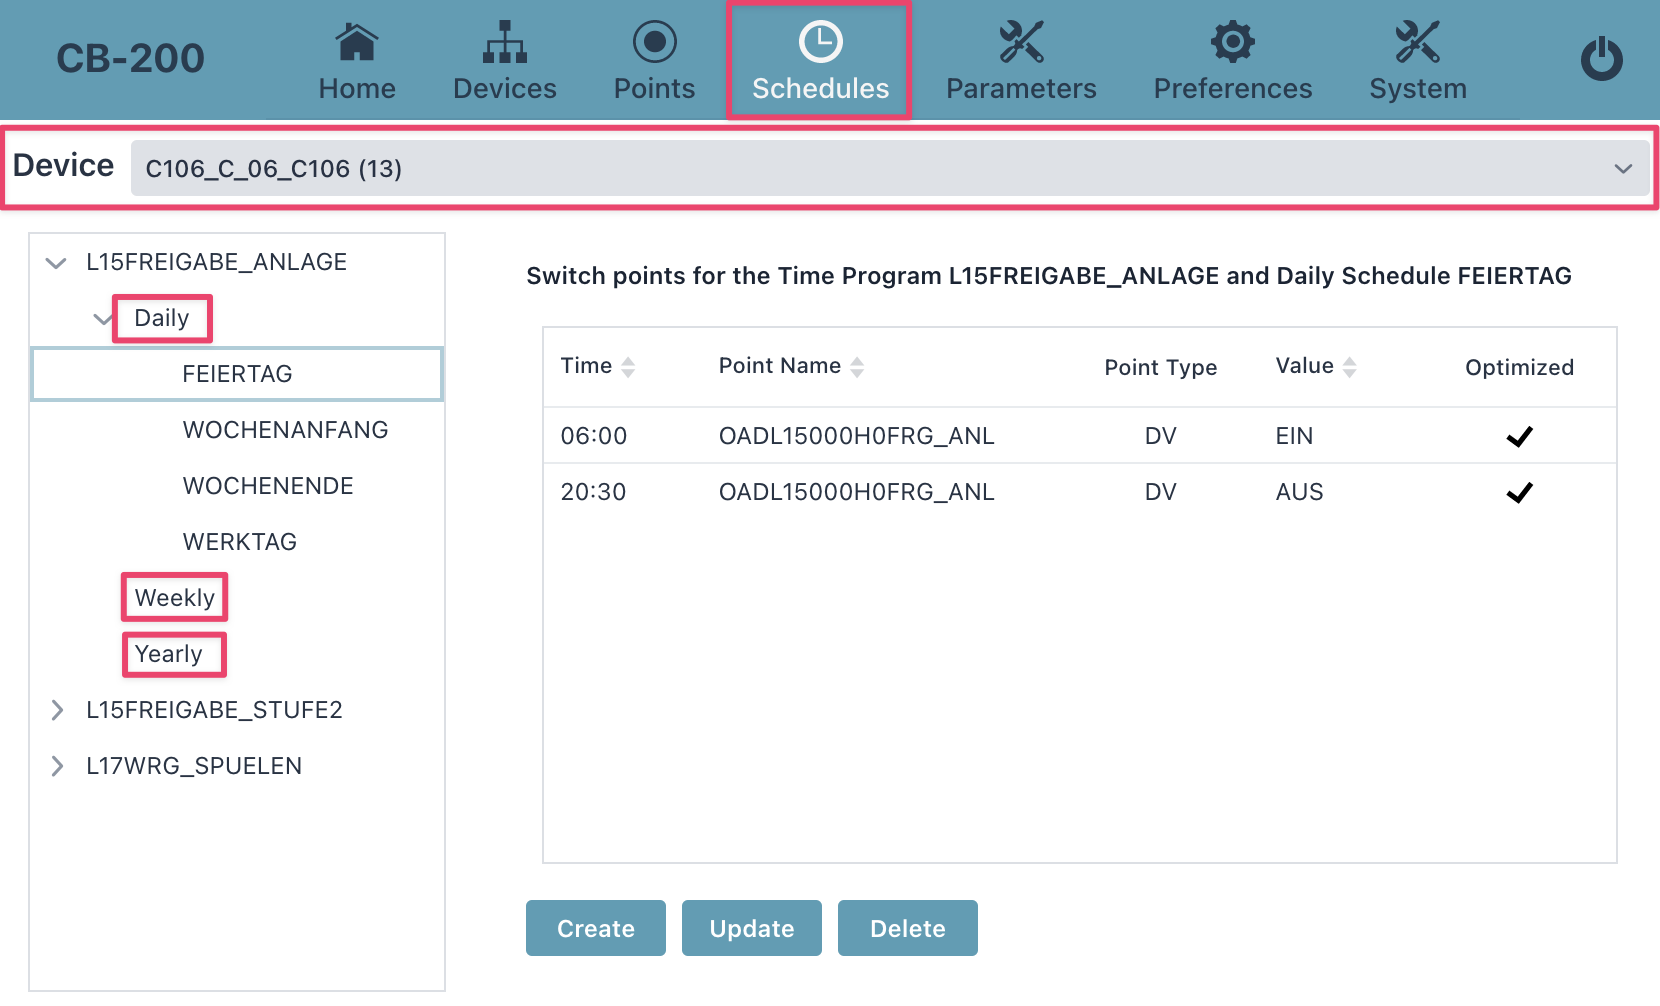Expand the L15FREIGABE_STUFE2 time program
Image resolution: width=1660 pixels, height=1006 pixels.
[57, 710]
